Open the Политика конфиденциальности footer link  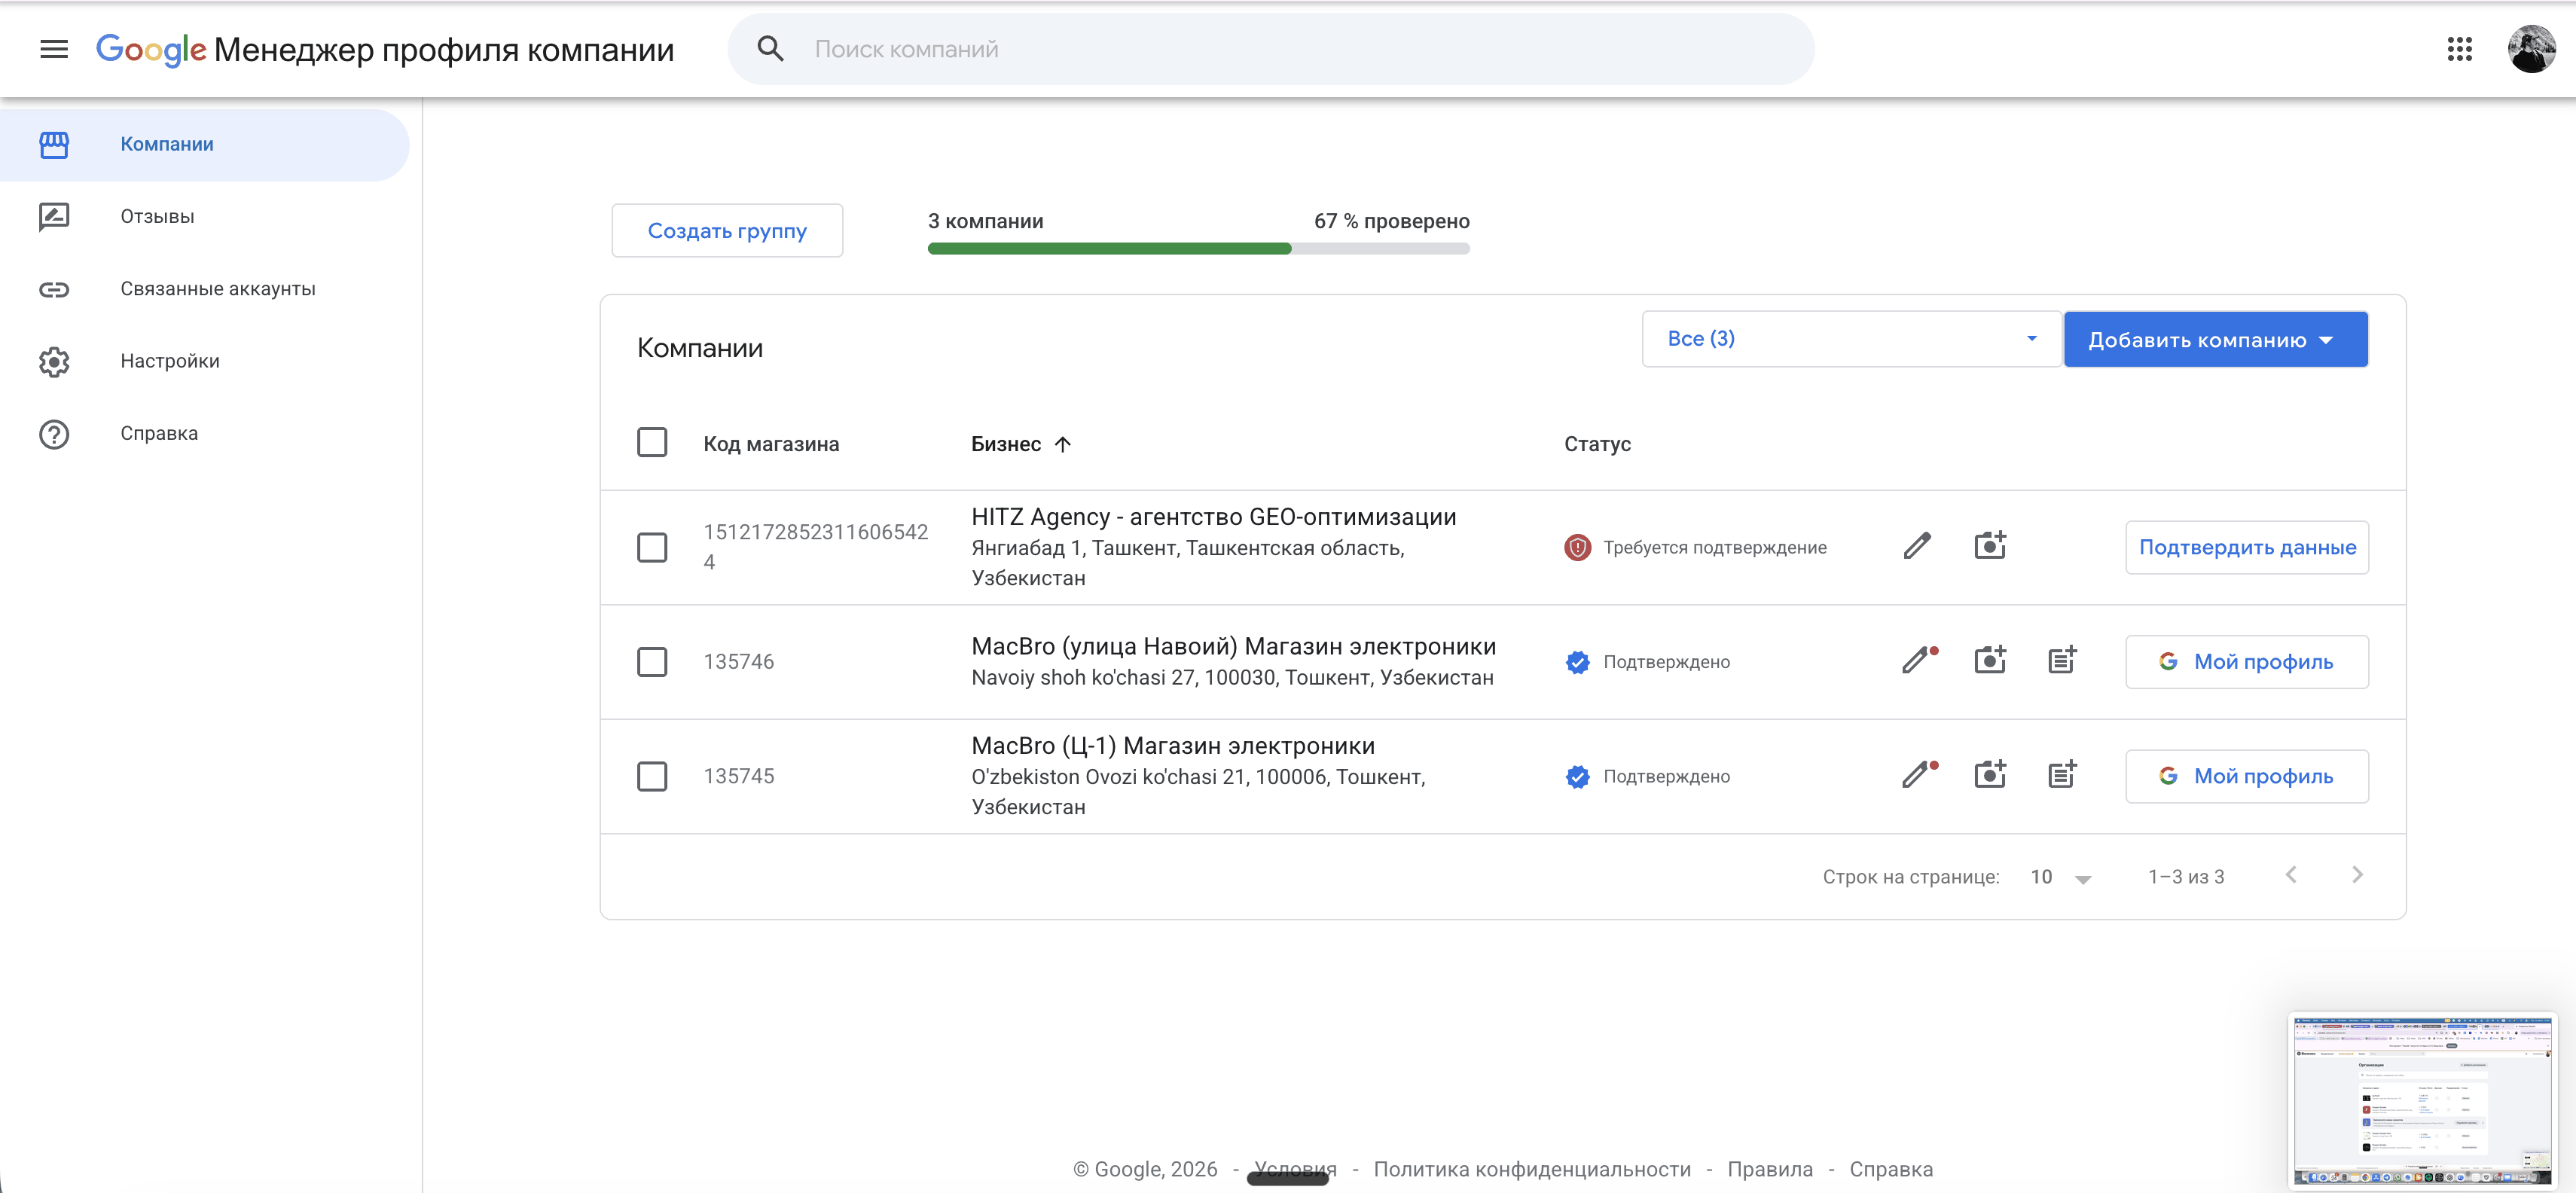[x=1532, y=1169]
